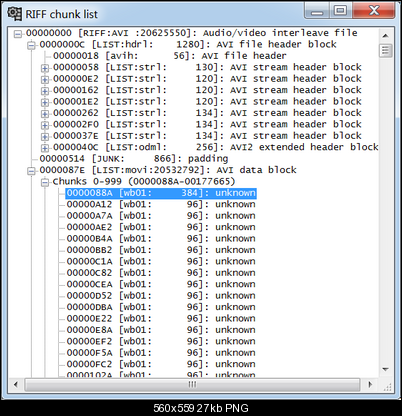402x416 pixels.
Task: Collapse the LIST:hdrl header block
Action: tap(31, 45)
